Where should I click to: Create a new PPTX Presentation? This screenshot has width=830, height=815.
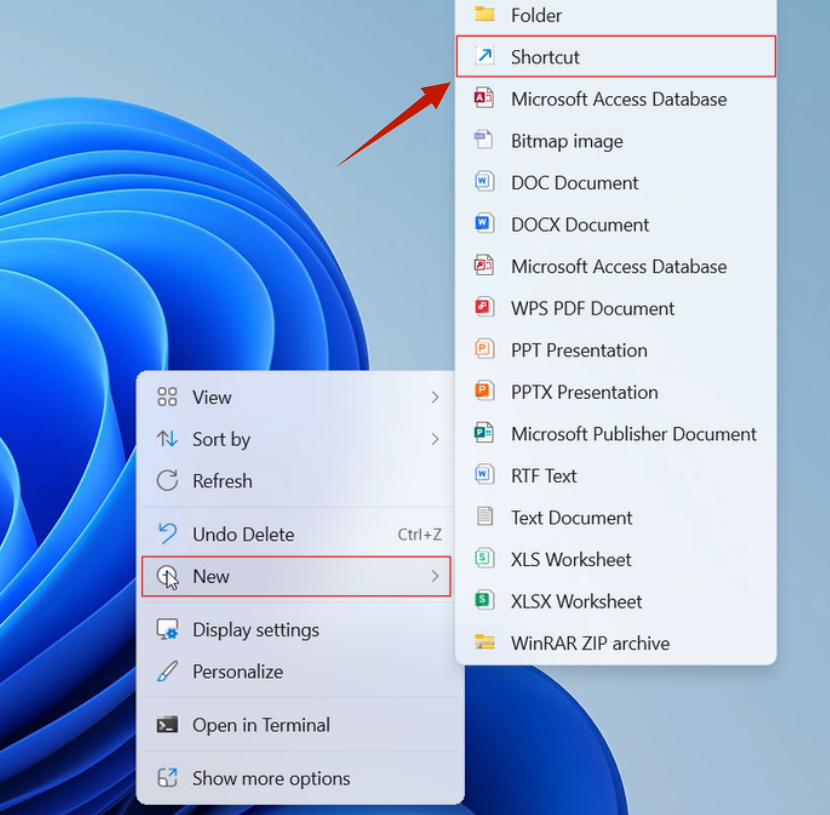[616, 392]
